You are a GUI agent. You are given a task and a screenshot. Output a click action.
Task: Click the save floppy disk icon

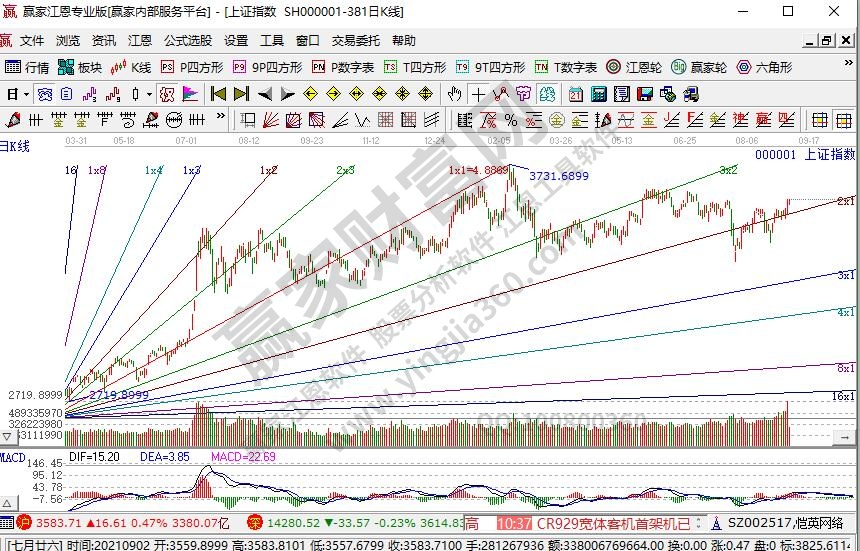click(644, 94)
